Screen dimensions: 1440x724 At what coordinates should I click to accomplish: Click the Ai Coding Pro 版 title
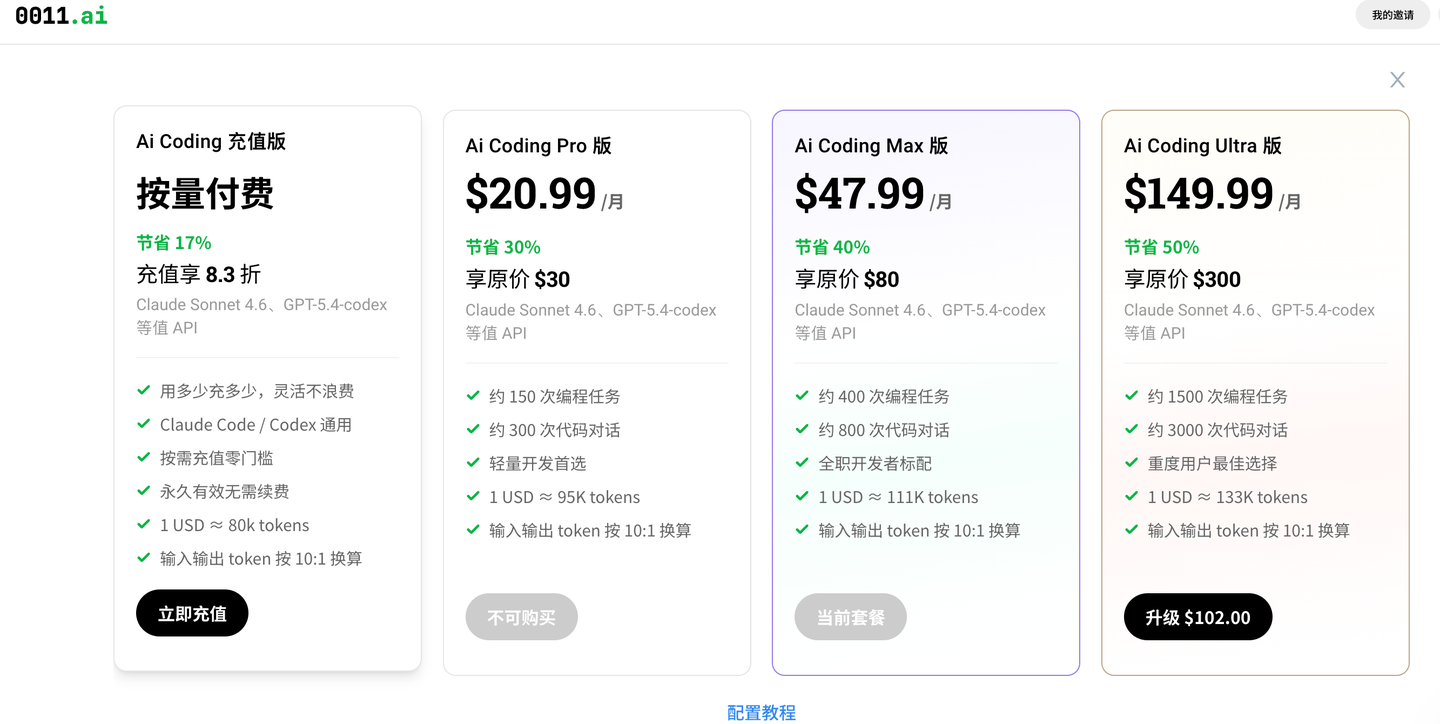point(538,145)
